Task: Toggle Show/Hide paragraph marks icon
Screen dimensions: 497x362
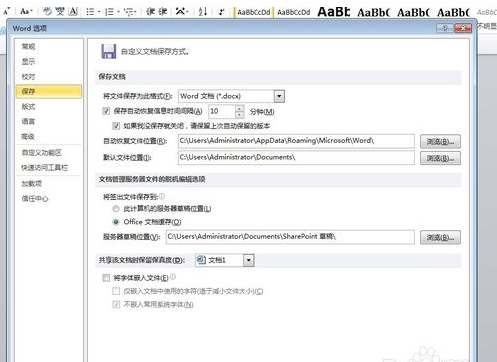Action: pyautogui.click(x=221, y=12)
